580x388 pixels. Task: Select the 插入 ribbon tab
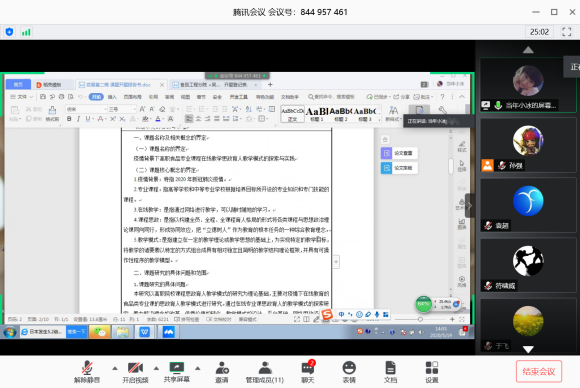[112, 97]
